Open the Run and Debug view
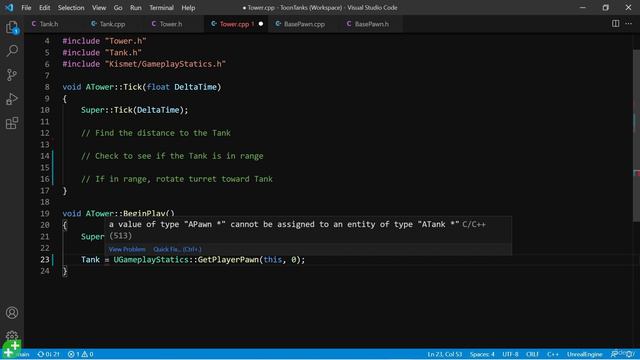The width and height of the screenshot is (640, 360). (x=12, y=99)
